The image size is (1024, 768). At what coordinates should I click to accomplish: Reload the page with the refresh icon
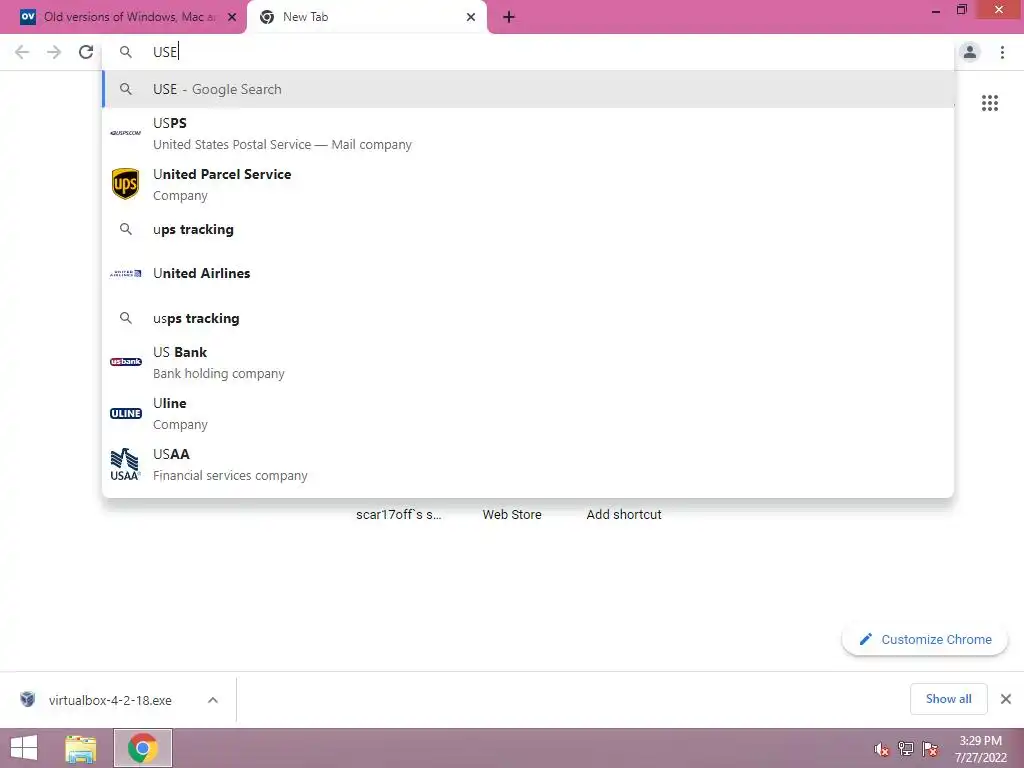coord(86,52)
